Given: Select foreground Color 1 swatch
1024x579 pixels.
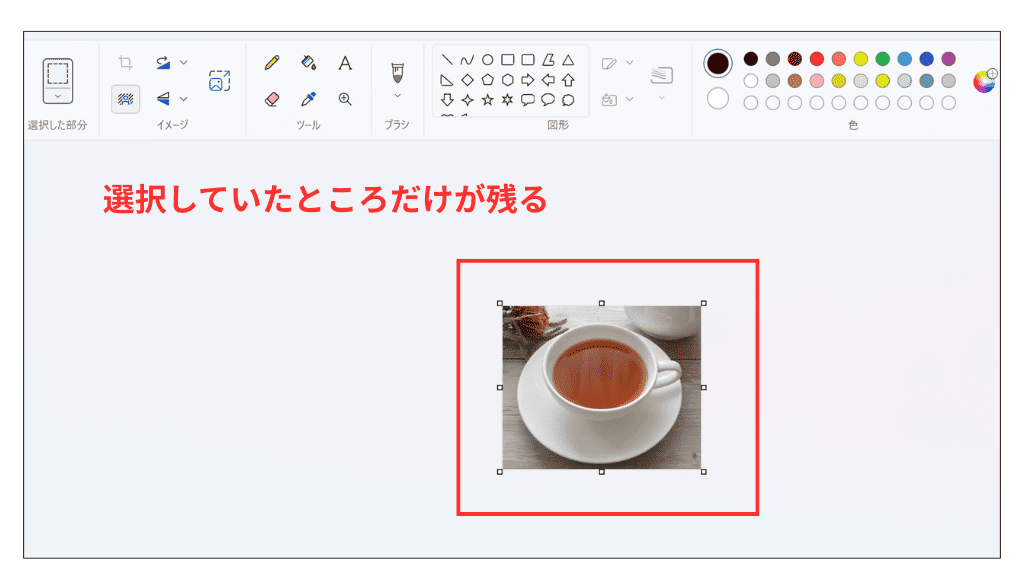Looking at the screenshot, I should tap(717, 61).
